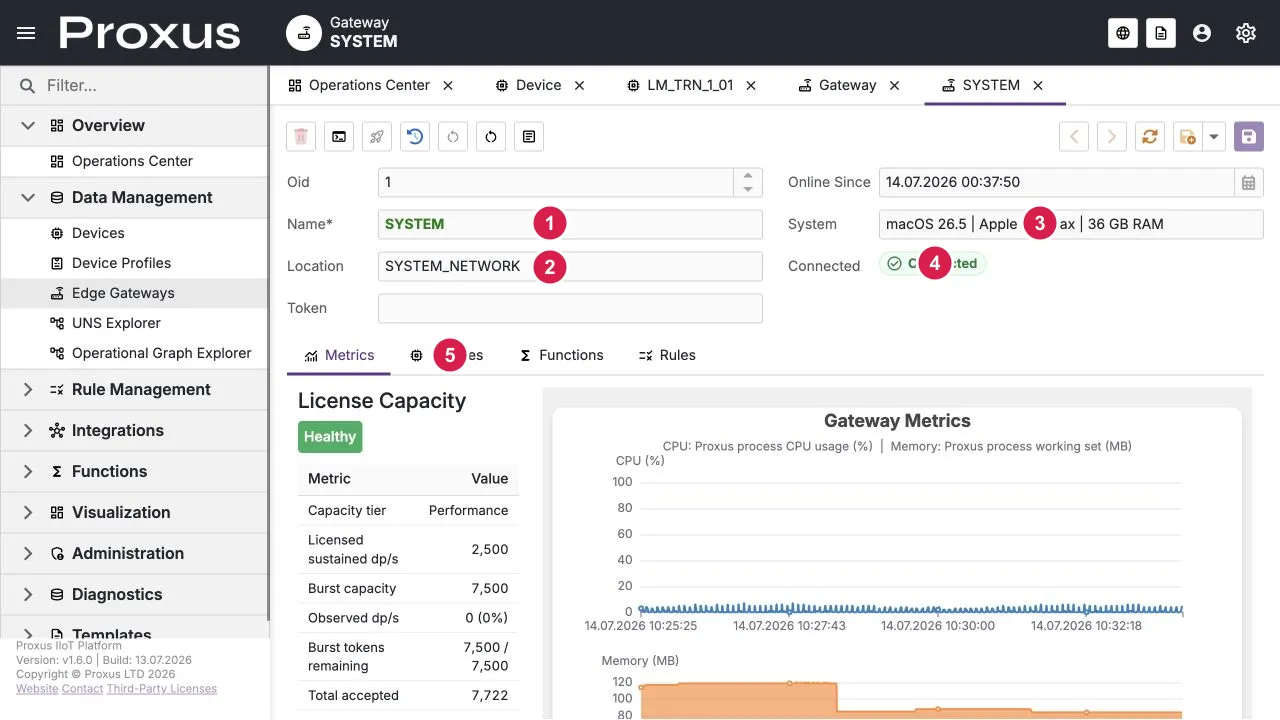Click the delete trash icon in toolbar

[x=302, y=137]
